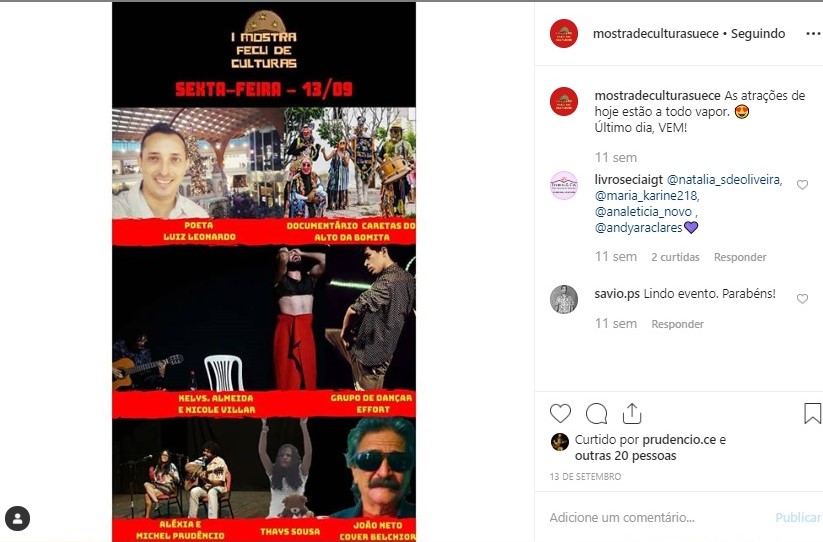
Task: Reply to the livroseciaigt comment
Action: click(x=740, y=257)
